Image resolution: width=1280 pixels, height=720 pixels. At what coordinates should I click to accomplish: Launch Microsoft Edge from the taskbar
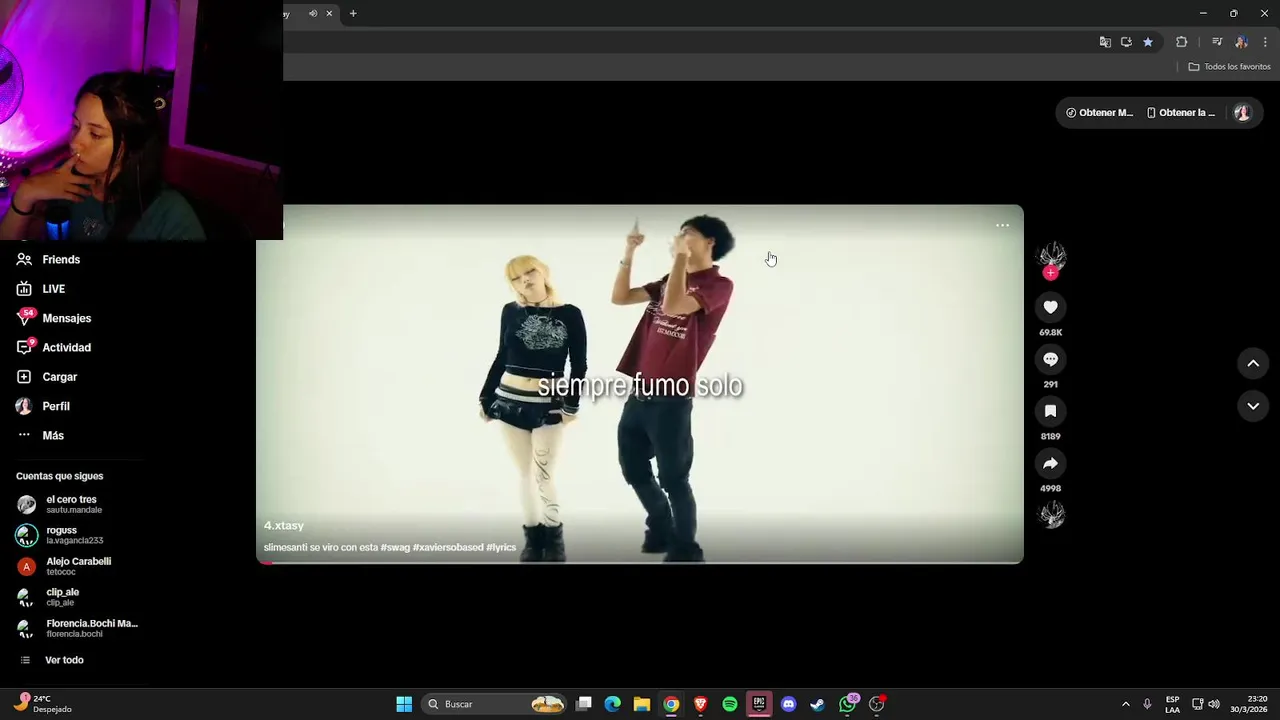613,704
